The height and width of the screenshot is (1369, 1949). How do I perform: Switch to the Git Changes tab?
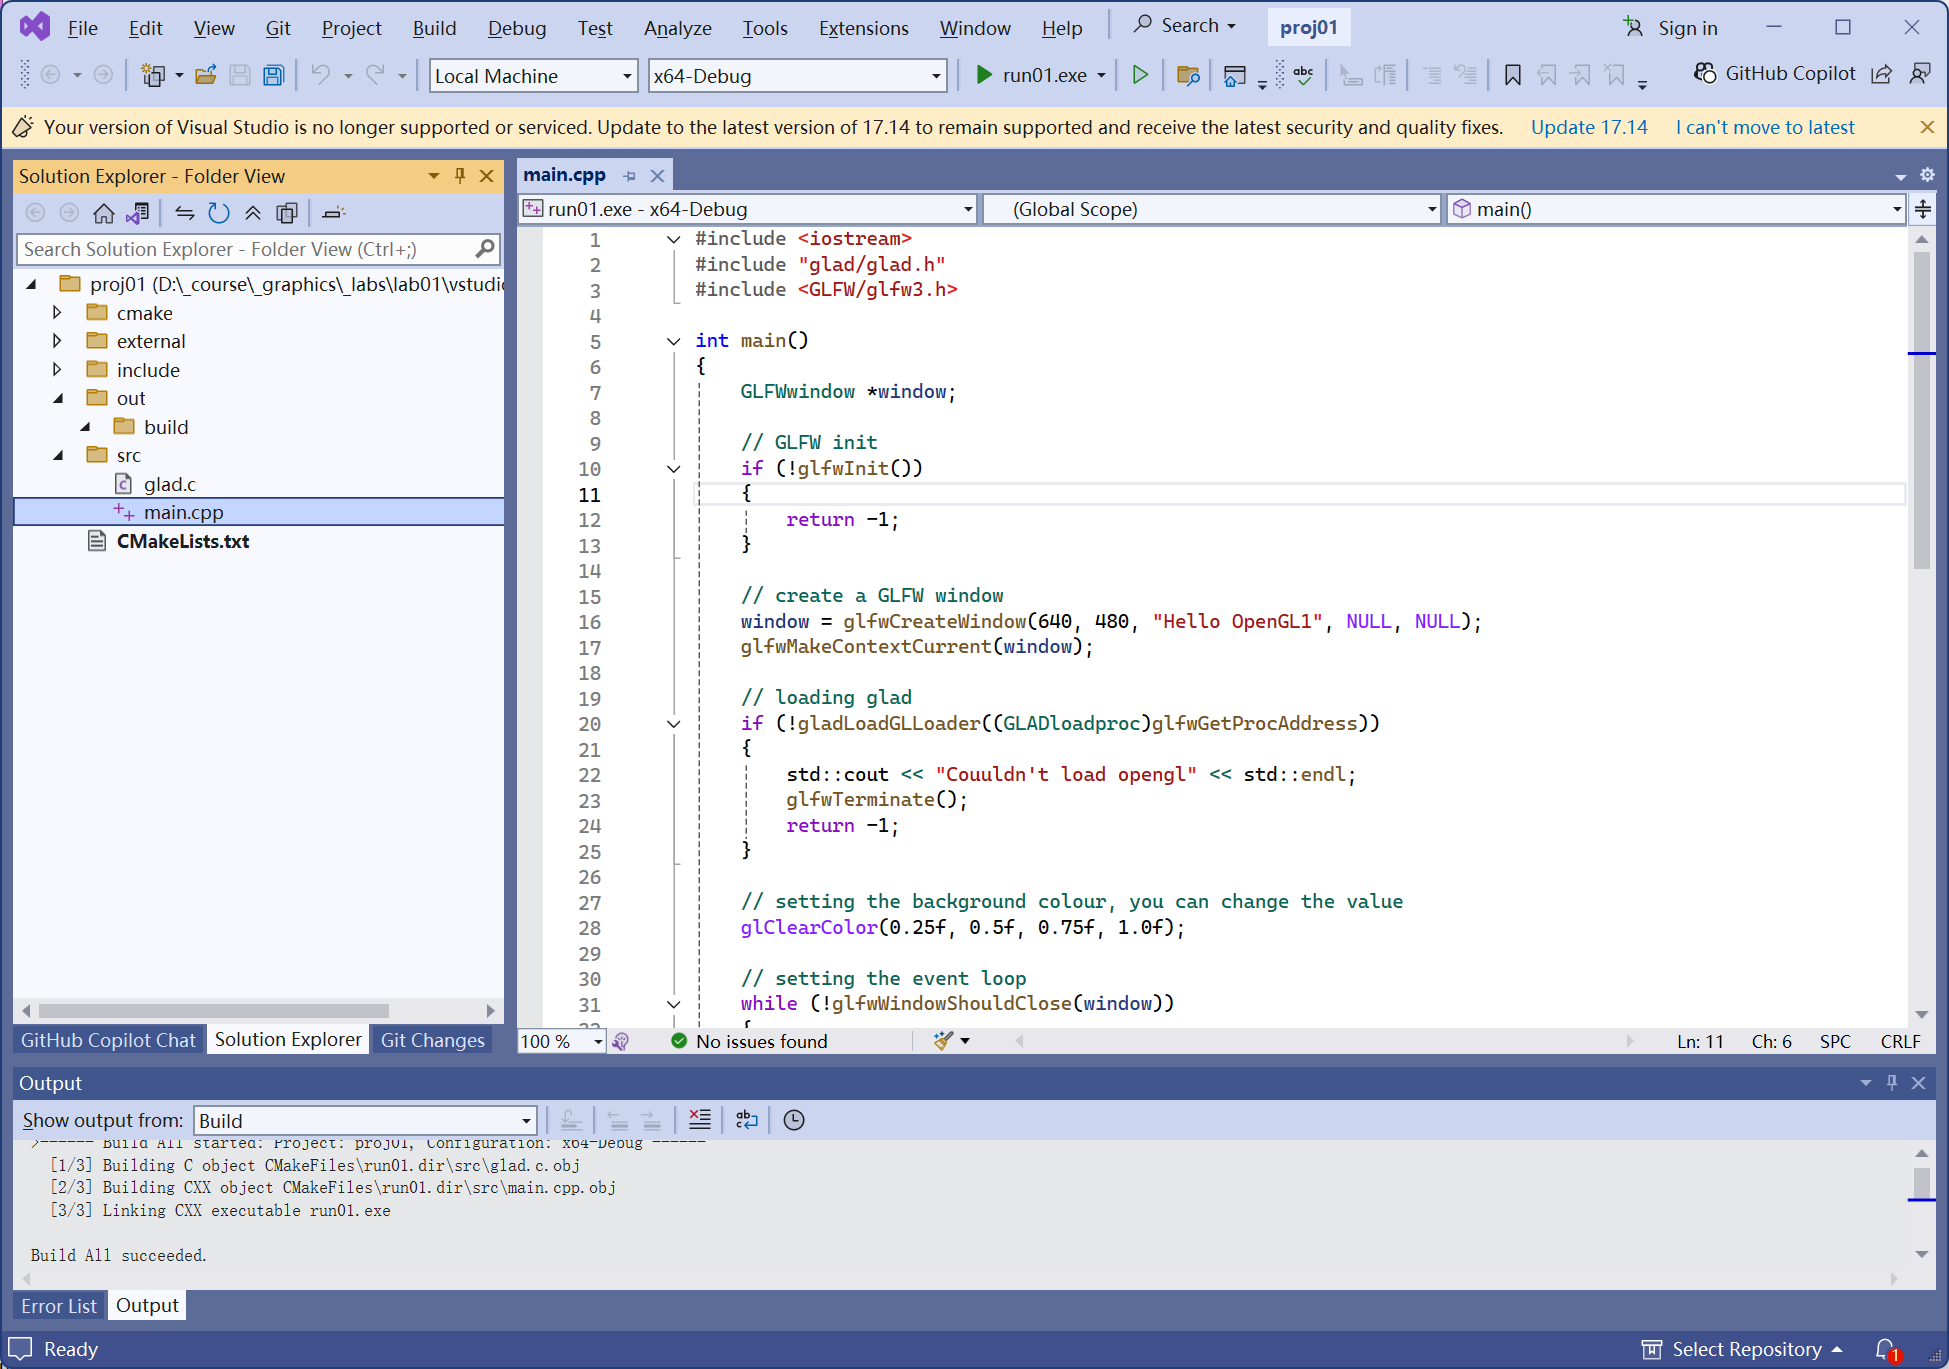pyautogui.click(x=432, y=1040)
